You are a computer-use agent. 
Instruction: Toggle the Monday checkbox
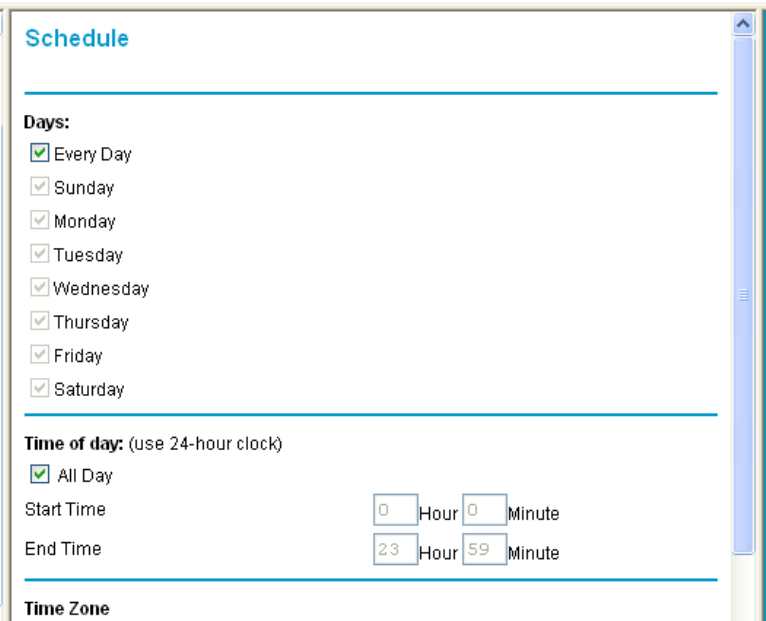click(39, 221)
